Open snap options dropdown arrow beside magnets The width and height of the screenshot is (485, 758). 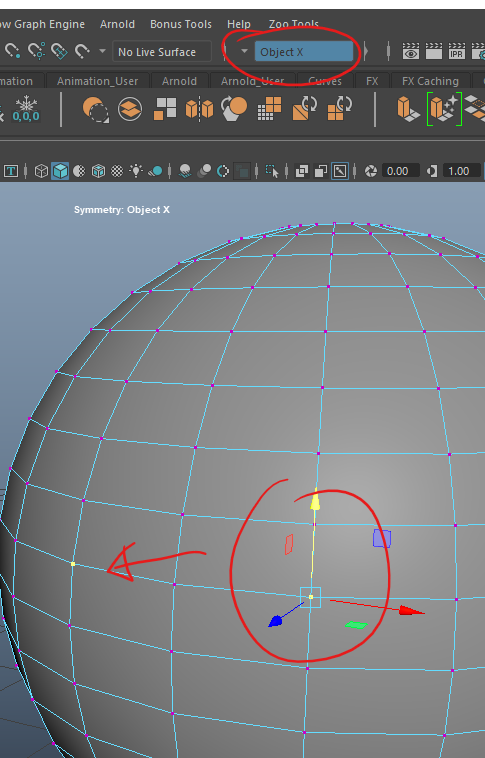pyautogui.click(x=102, y=51)
